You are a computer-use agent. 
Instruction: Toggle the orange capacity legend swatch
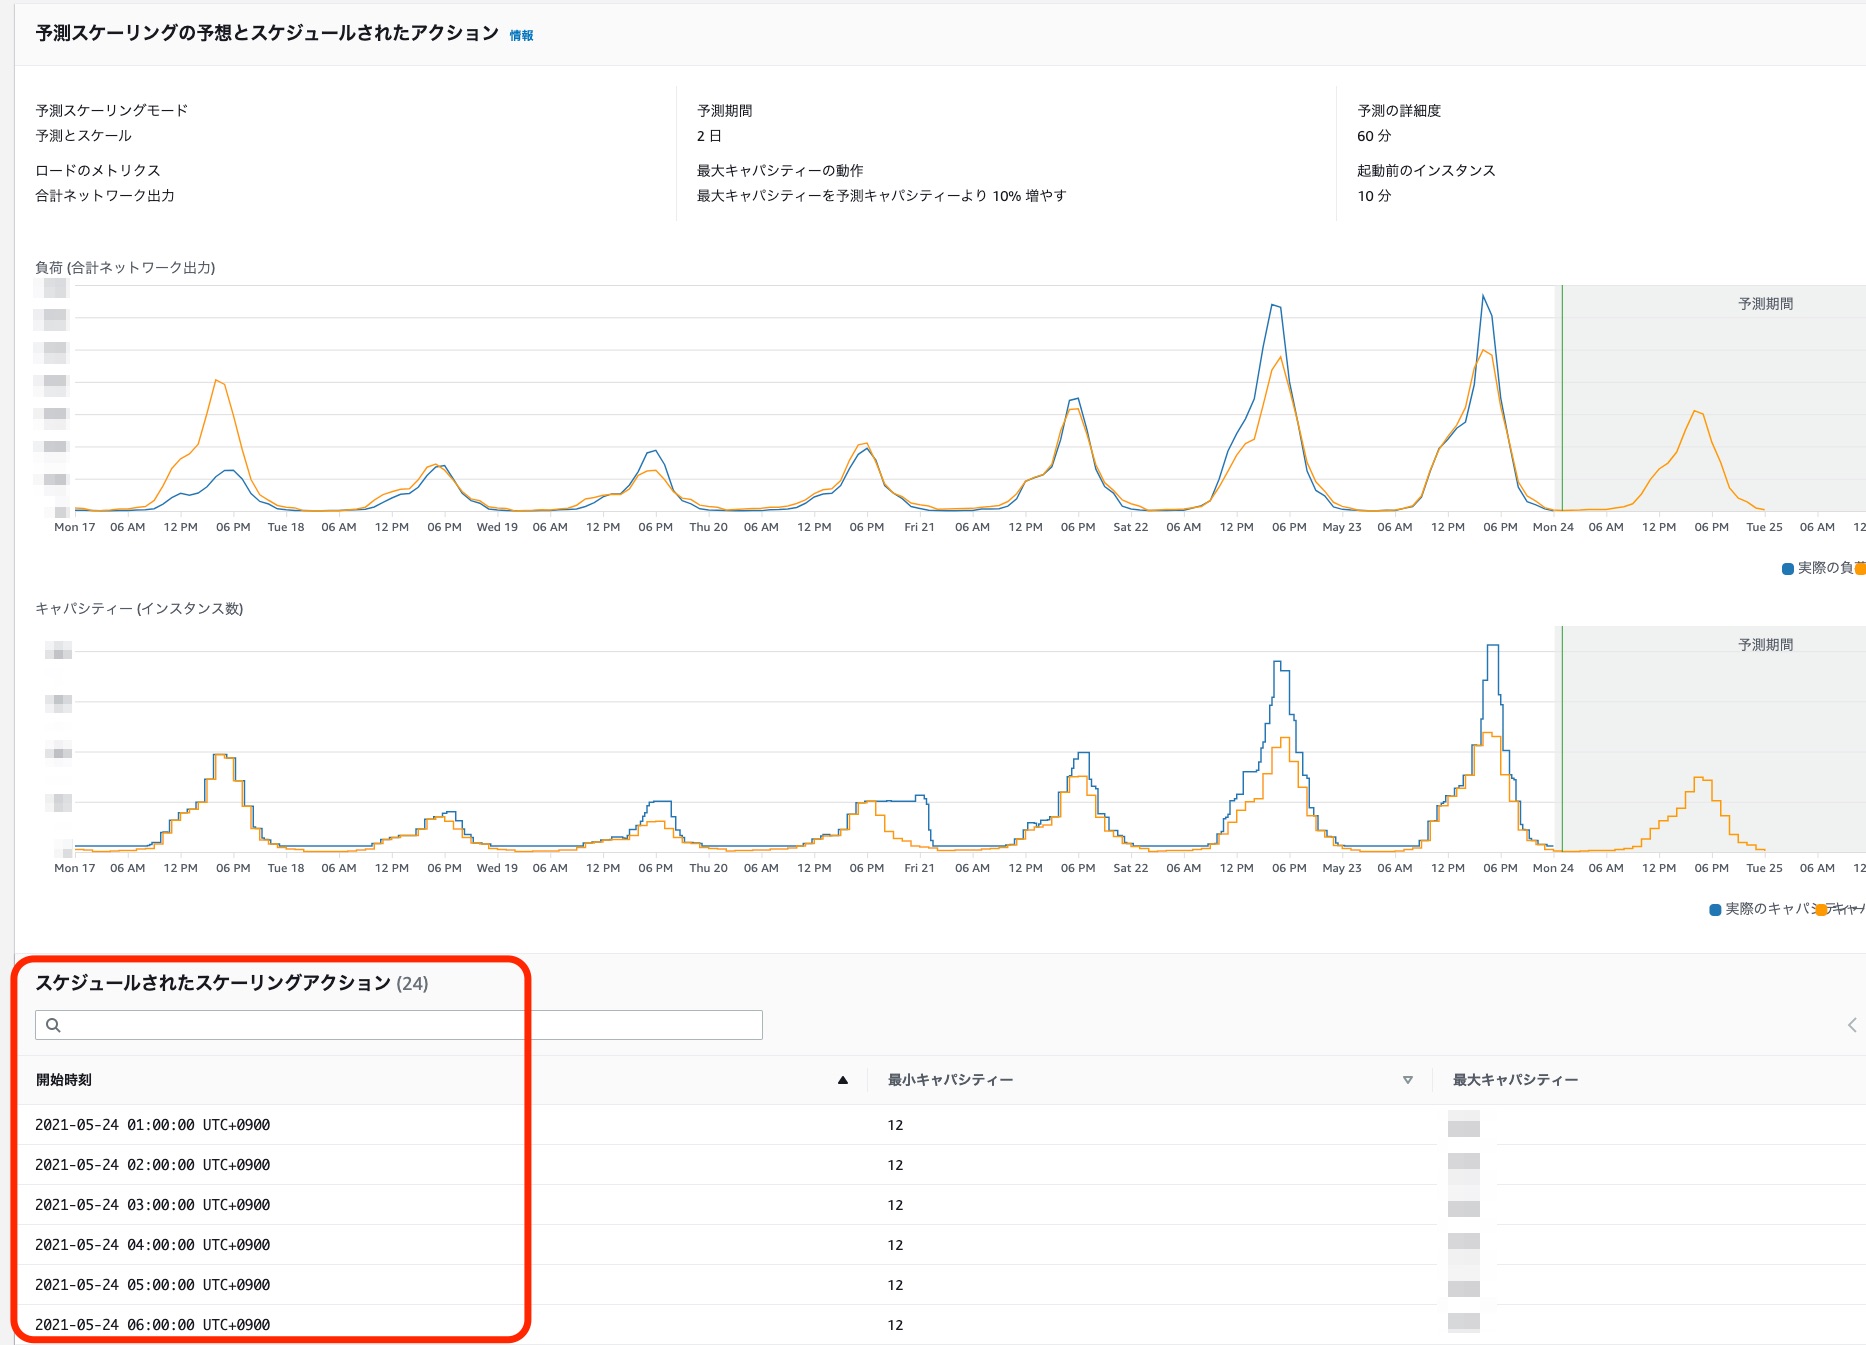click(1821, 910)
